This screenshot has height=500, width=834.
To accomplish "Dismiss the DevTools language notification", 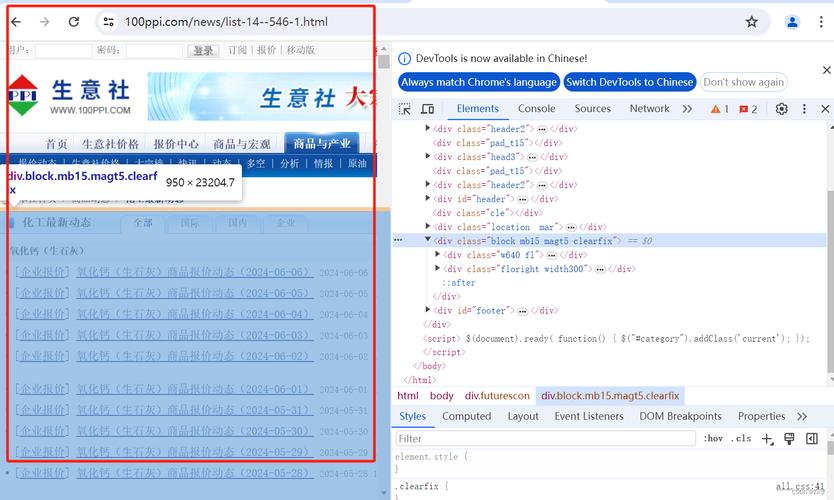I will 827,70.
